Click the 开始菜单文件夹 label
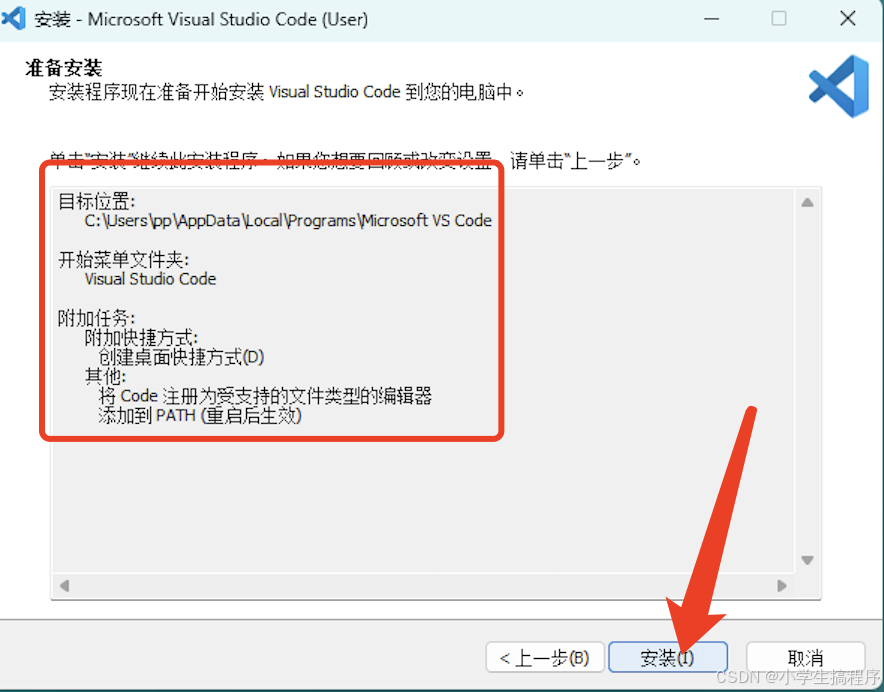The image size is (884, 692). pos(123,260)
